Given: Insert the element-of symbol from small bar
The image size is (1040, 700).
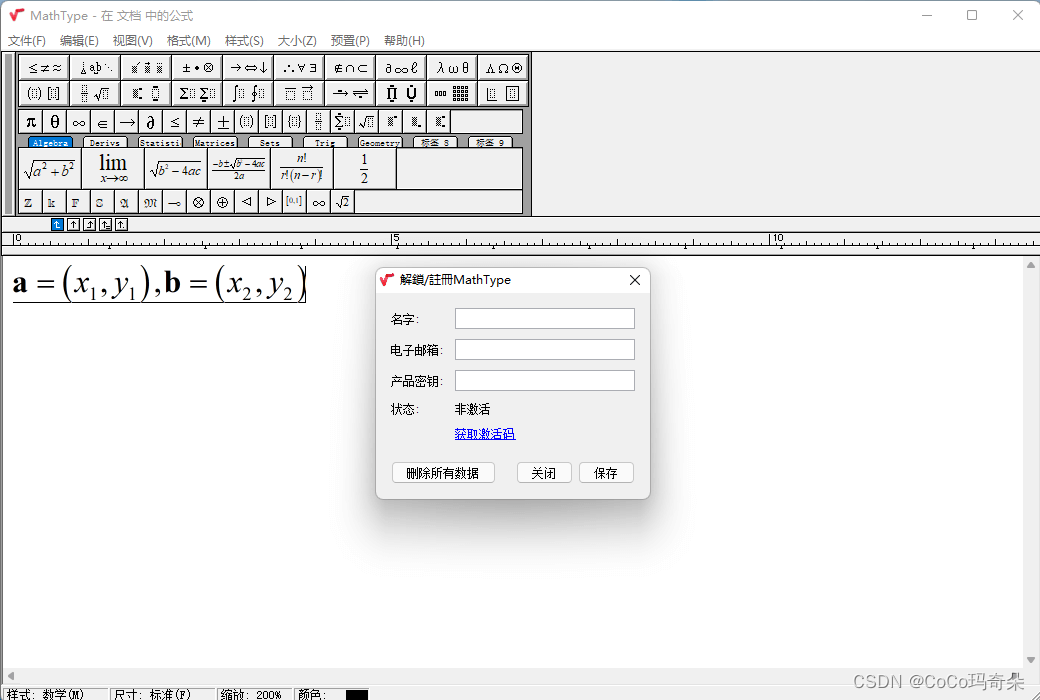Looking at the screenshot, I should 102,122.
